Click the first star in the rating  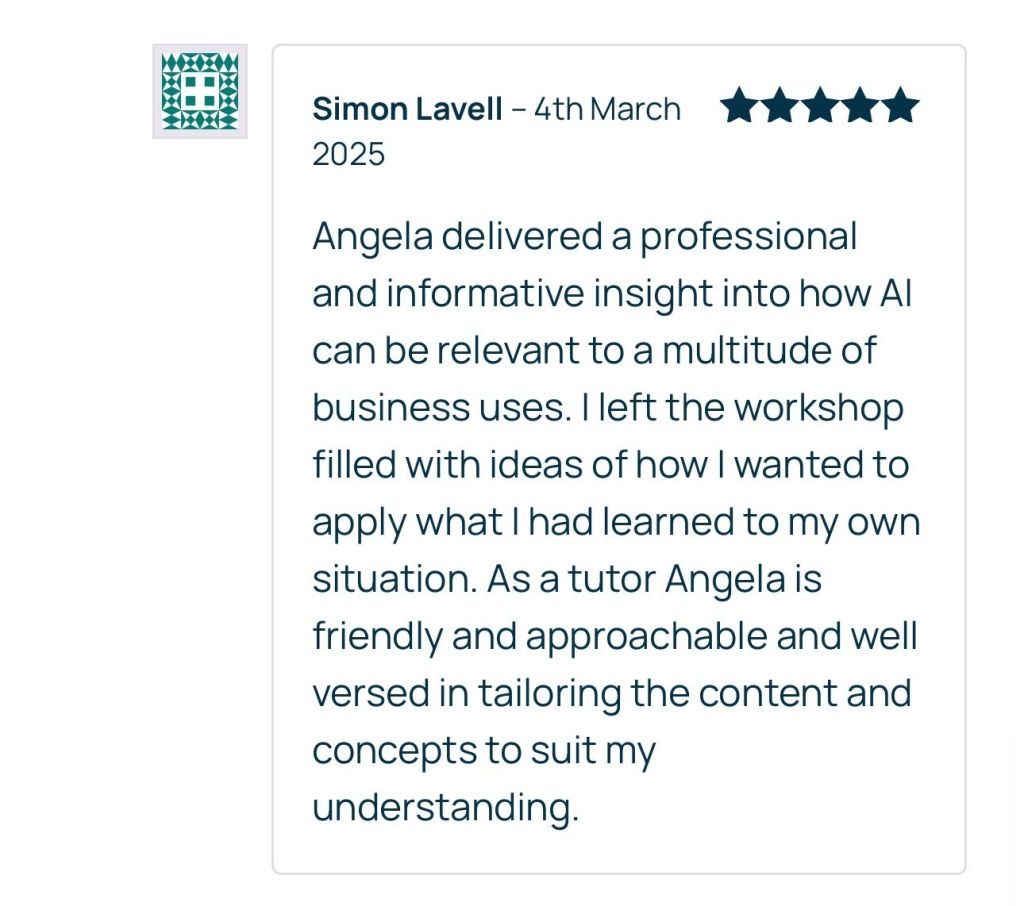coord(739,106)
